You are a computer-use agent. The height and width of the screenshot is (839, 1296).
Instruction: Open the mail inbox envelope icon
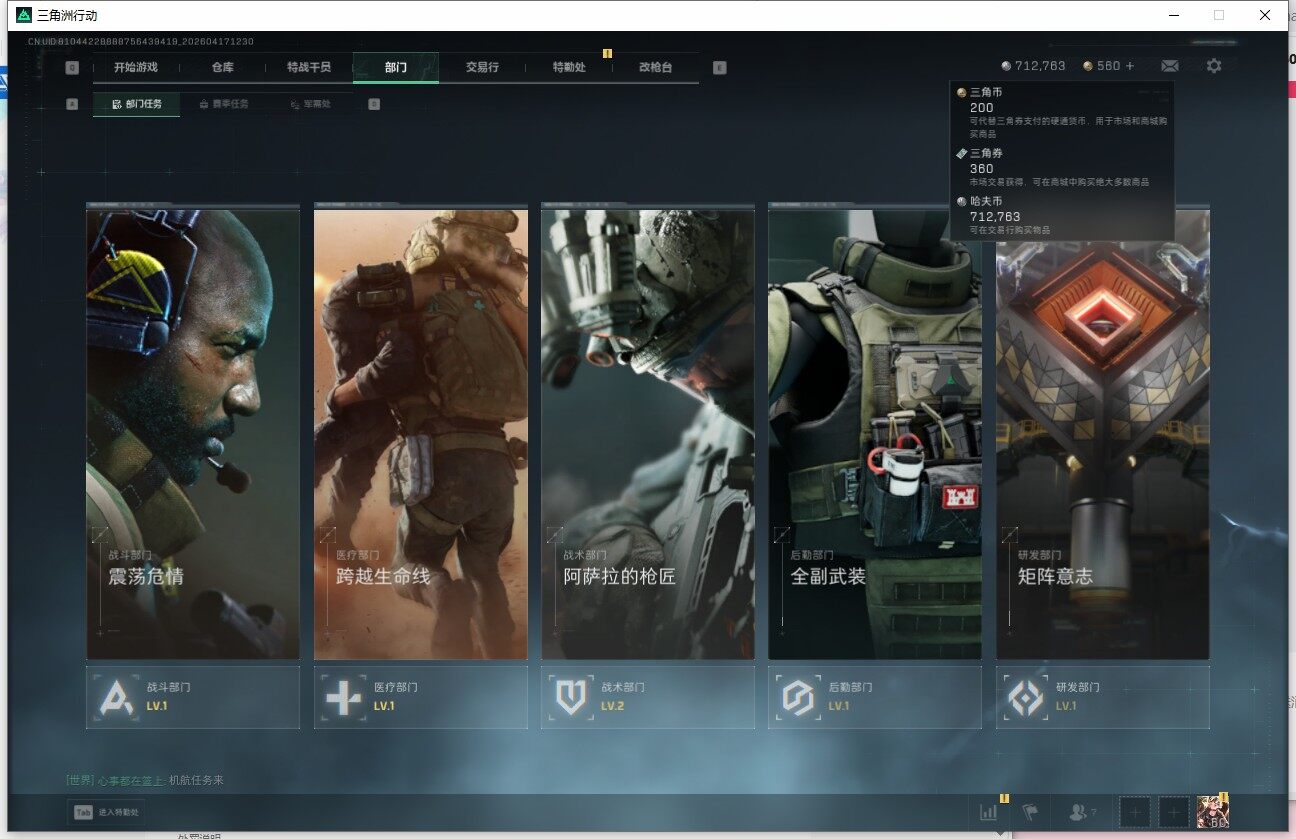(1170, 66)
